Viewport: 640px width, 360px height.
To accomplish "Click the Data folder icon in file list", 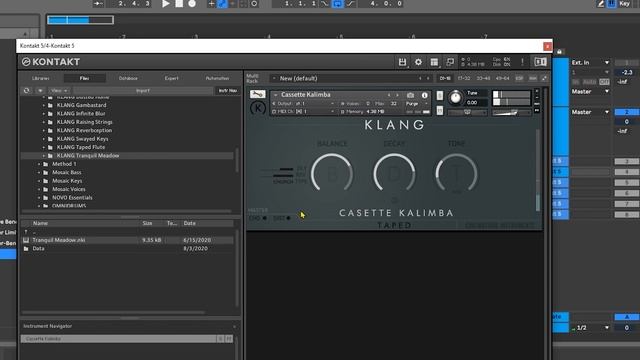I will coord(26,249).
